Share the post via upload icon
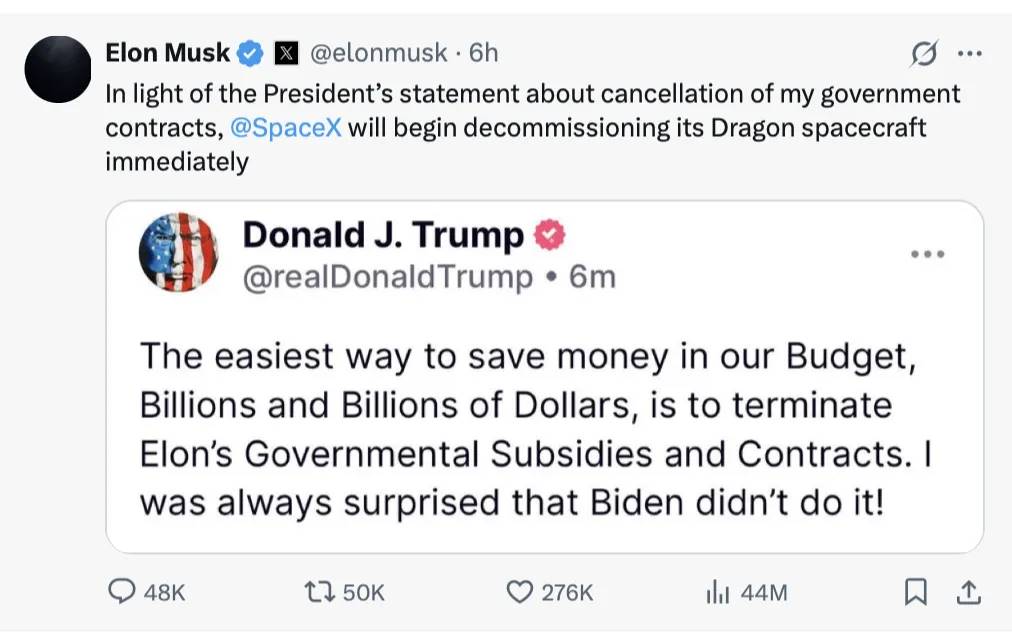Screen dimensions: 1012x636 point(967,593)
